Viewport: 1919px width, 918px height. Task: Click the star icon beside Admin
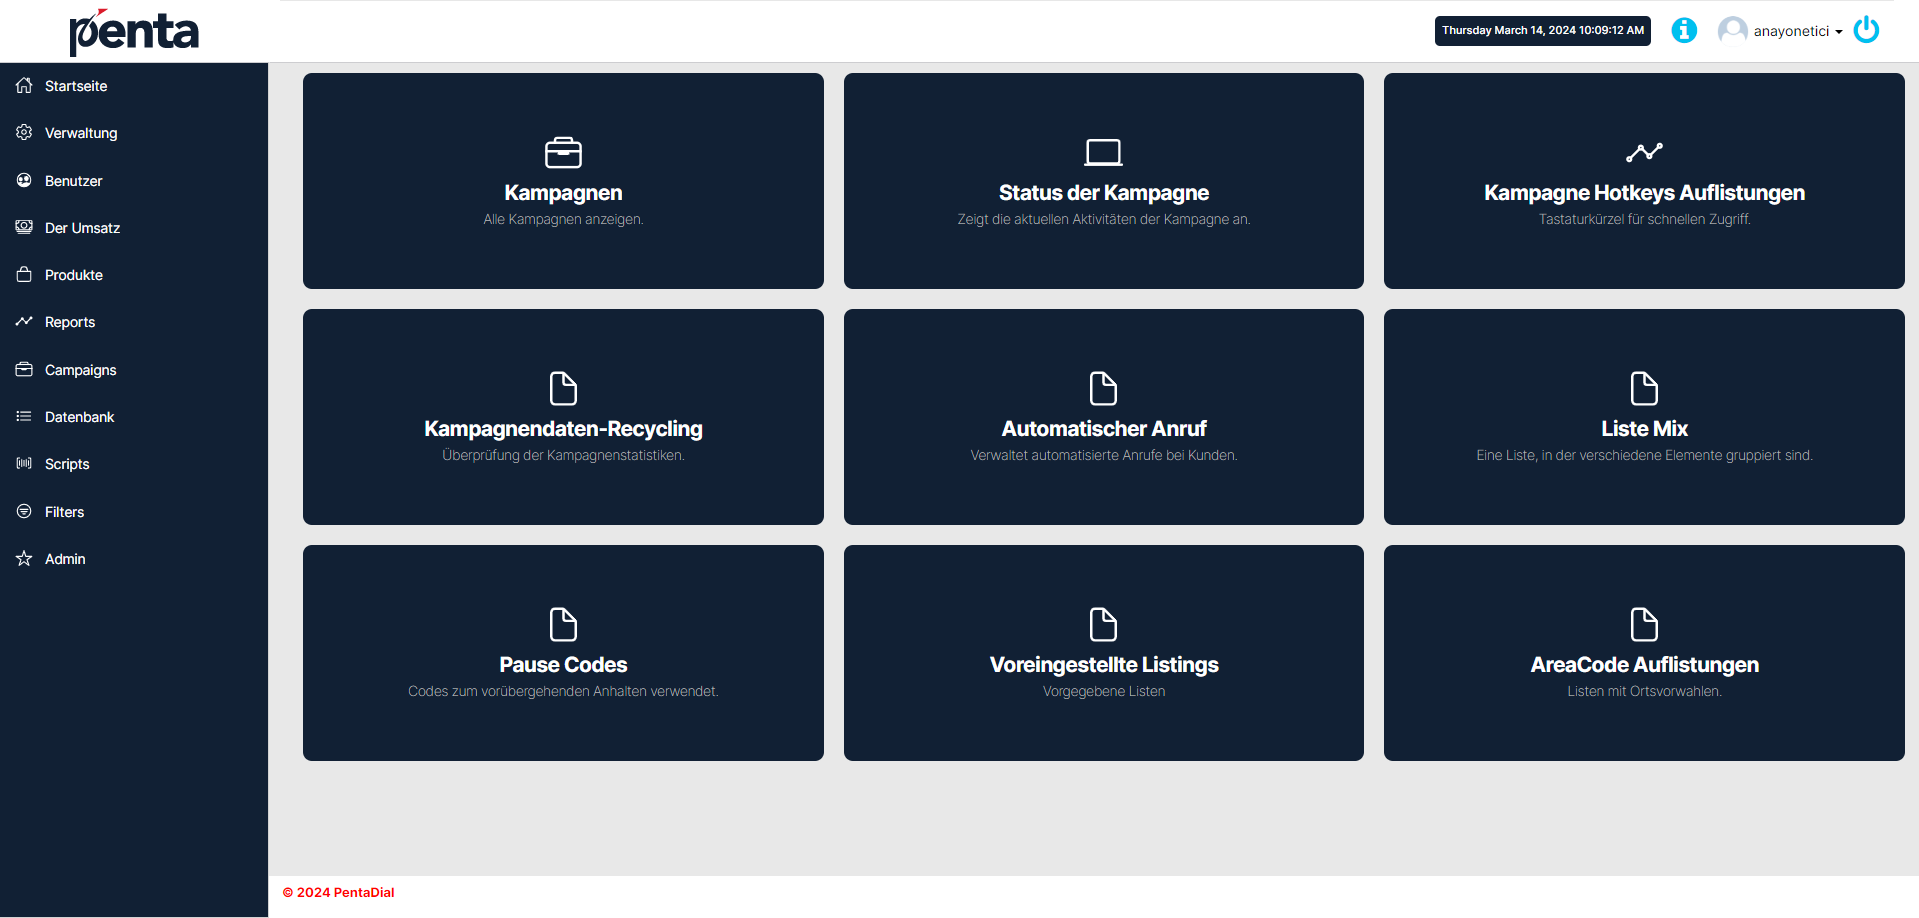(24, 559)
